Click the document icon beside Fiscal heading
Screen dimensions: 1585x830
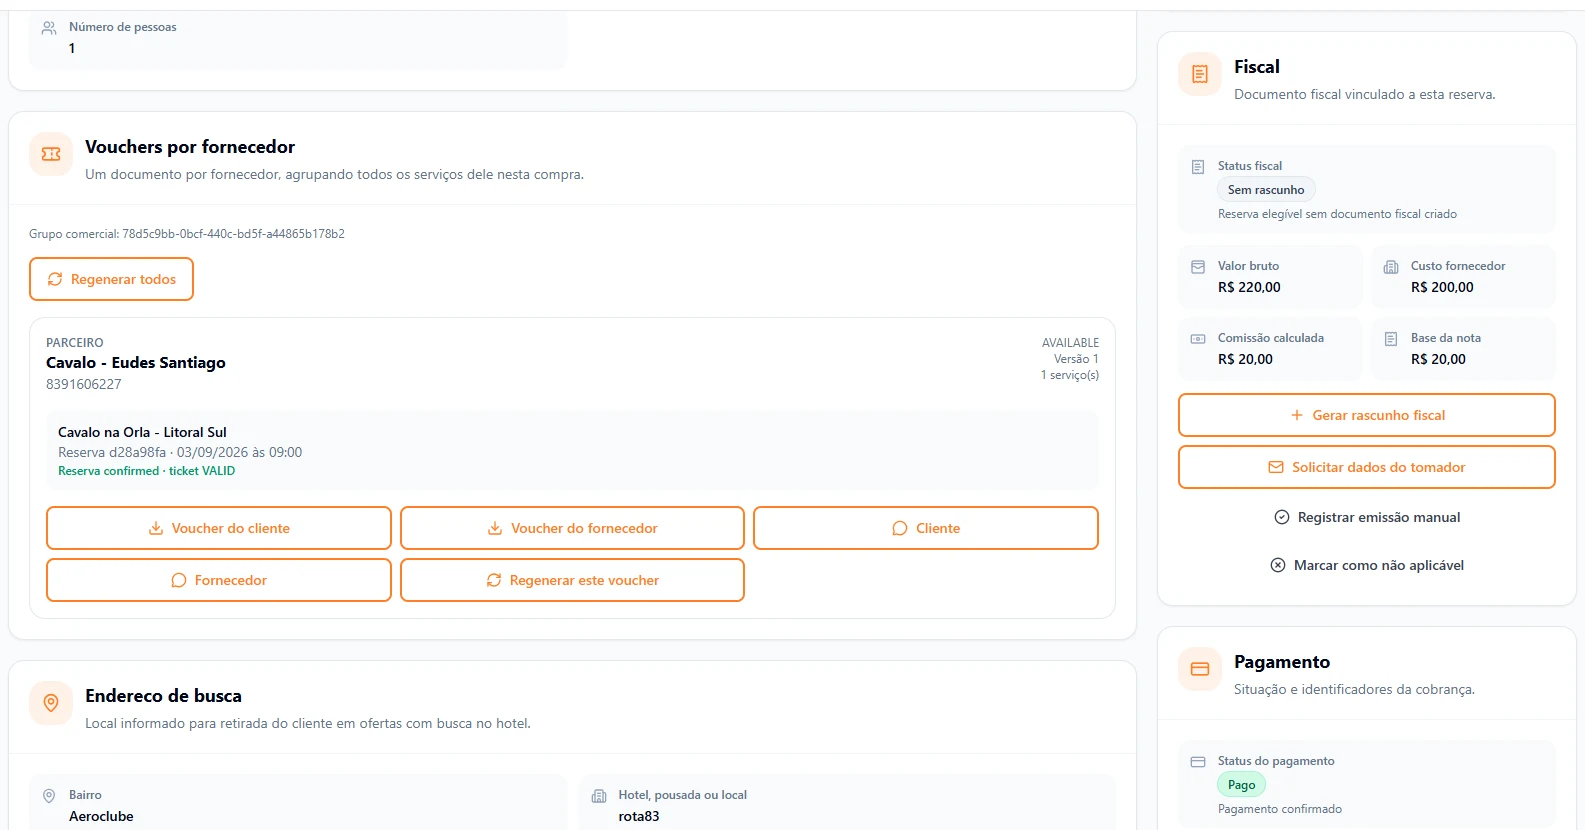pos(1200,74)
